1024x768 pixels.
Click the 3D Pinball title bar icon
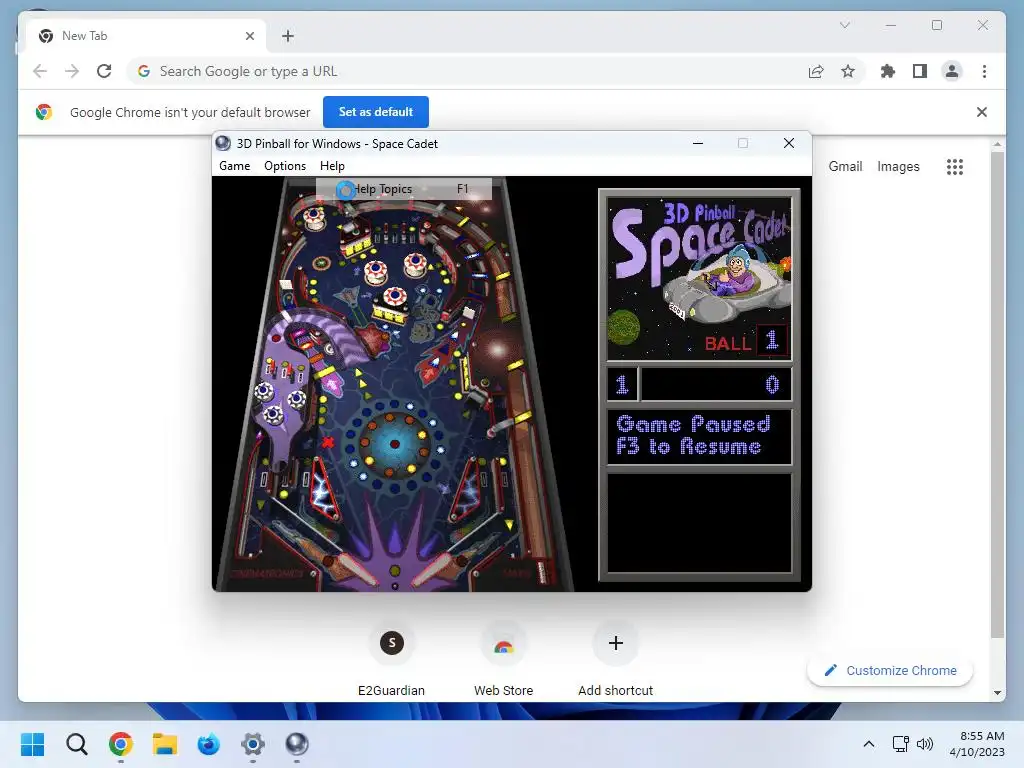coord(223,143)
